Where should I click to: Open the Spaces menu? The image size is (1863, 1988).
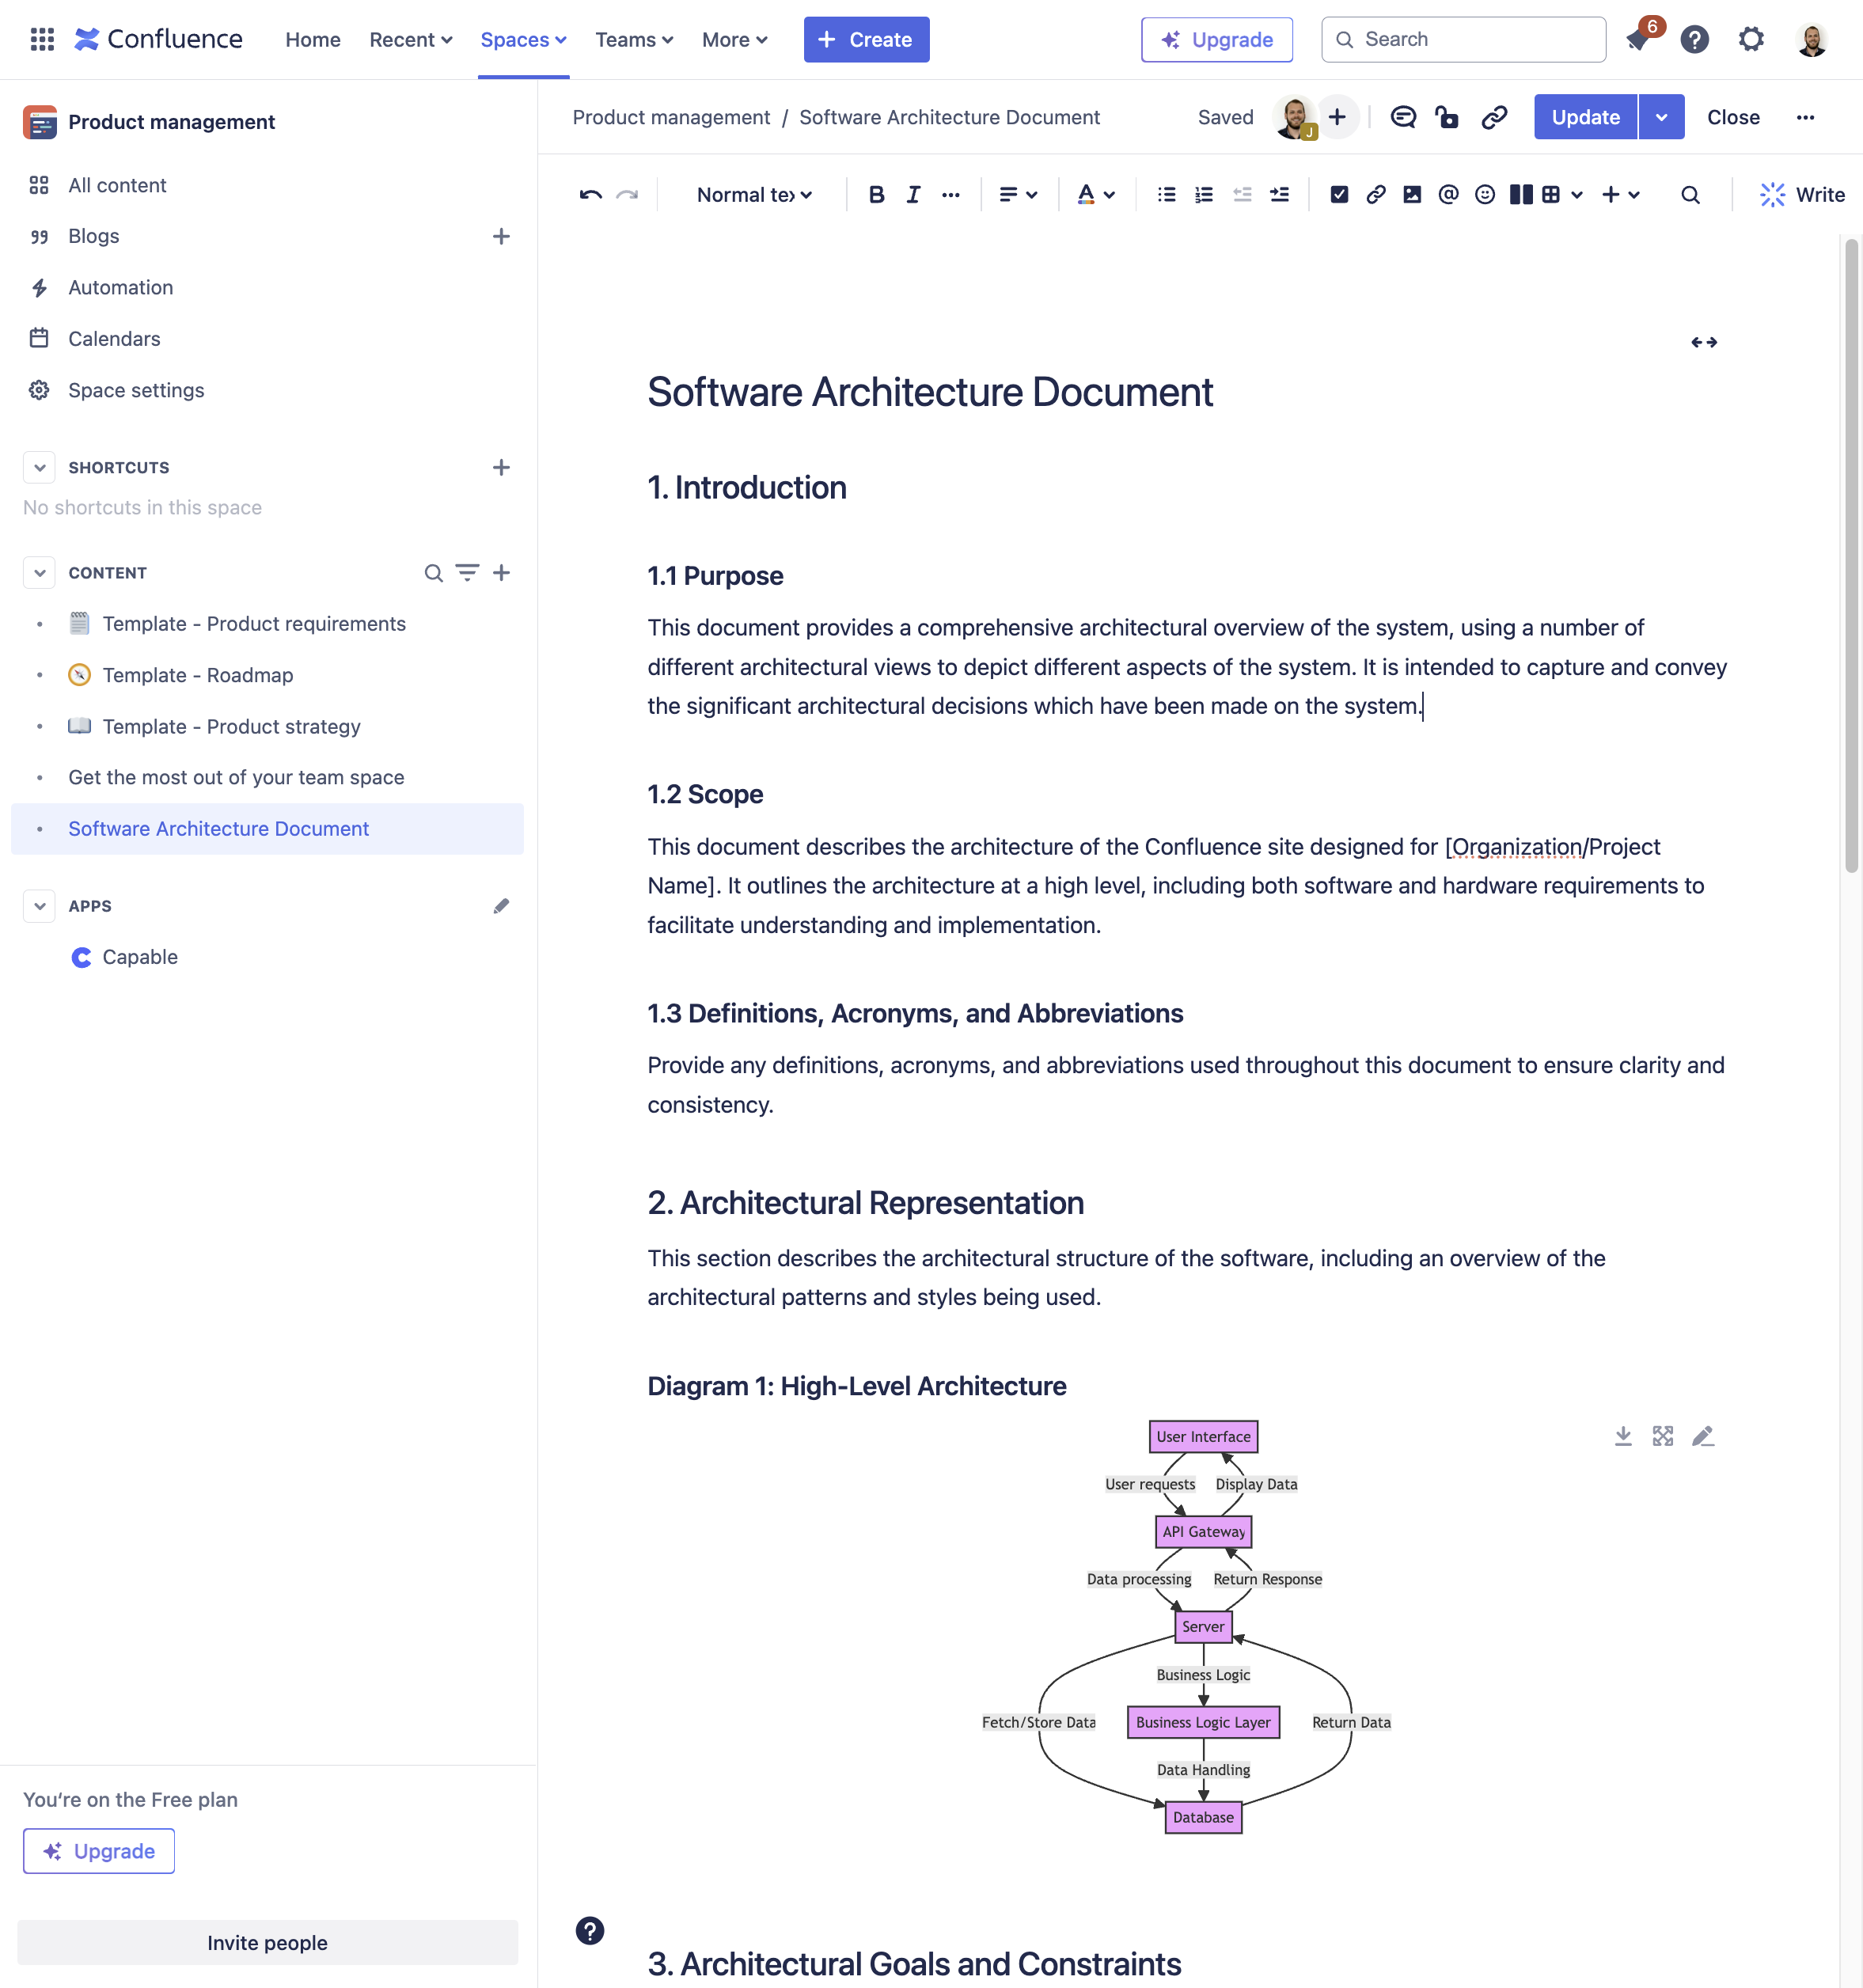(x=523, y=40)
